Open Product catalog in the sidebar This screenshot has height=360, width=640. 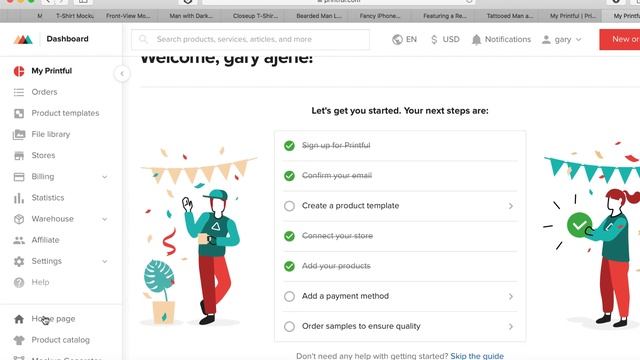pos(60,340)
